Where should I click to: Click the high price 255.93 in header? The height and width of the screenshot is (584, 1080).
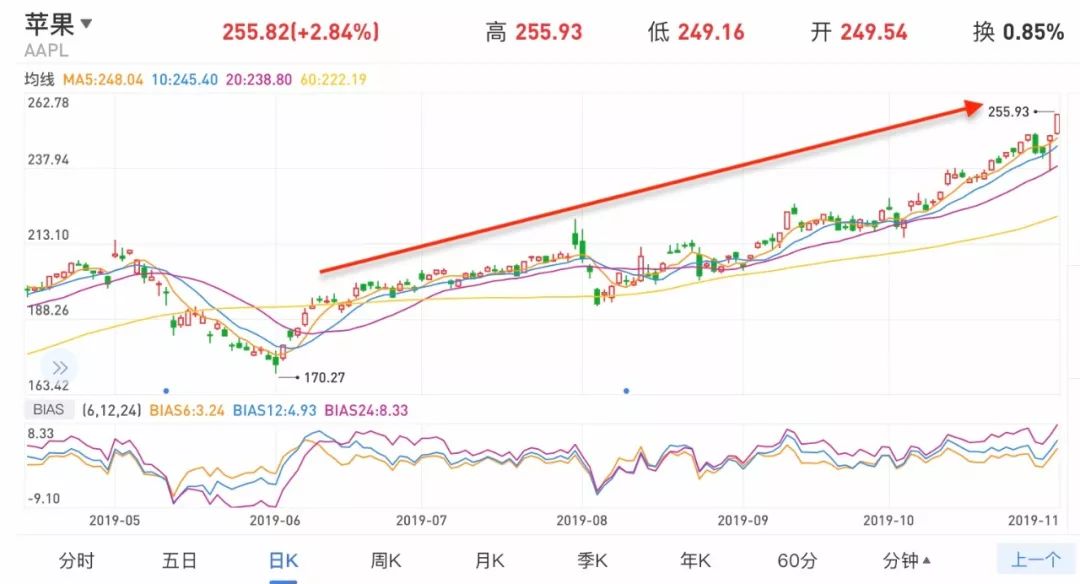(549, 32)
